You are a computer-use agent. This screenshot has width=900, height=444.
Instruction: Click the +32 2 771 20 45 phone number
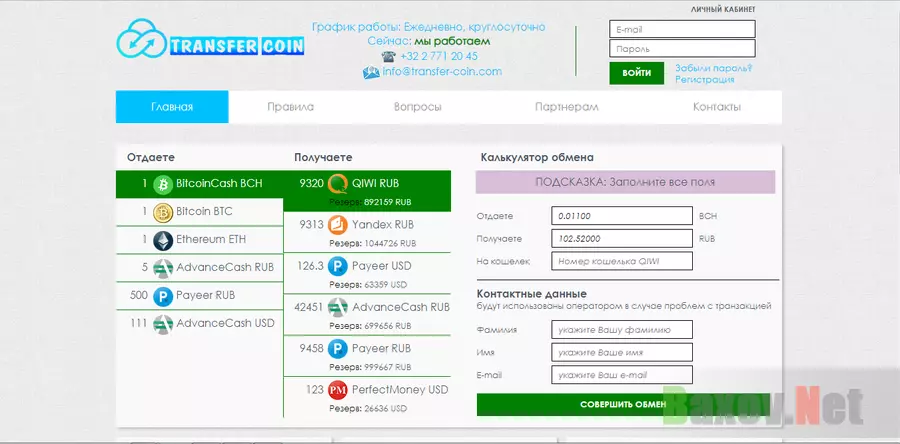click(x=439, y=56)
